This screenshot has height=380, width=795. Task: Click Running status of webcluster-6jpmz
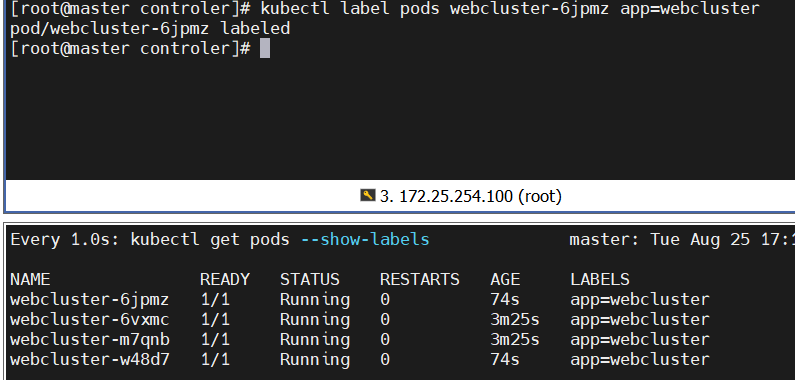(315, 300)
